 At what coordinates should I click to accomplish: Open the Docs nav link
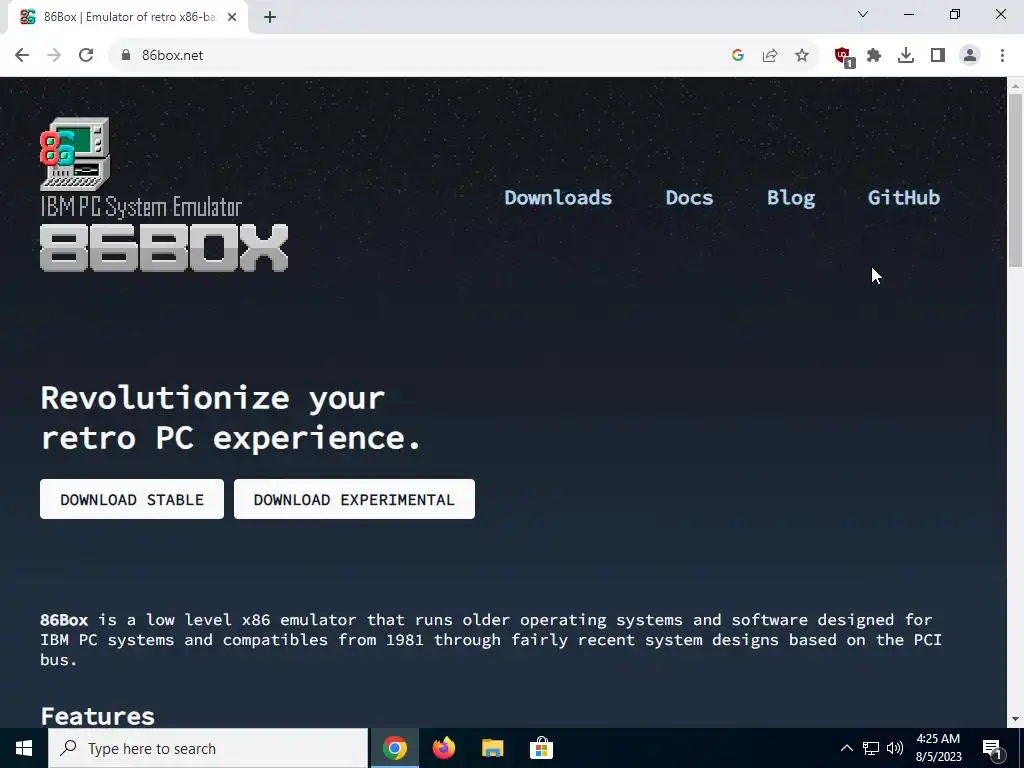(x=689, y=197)
